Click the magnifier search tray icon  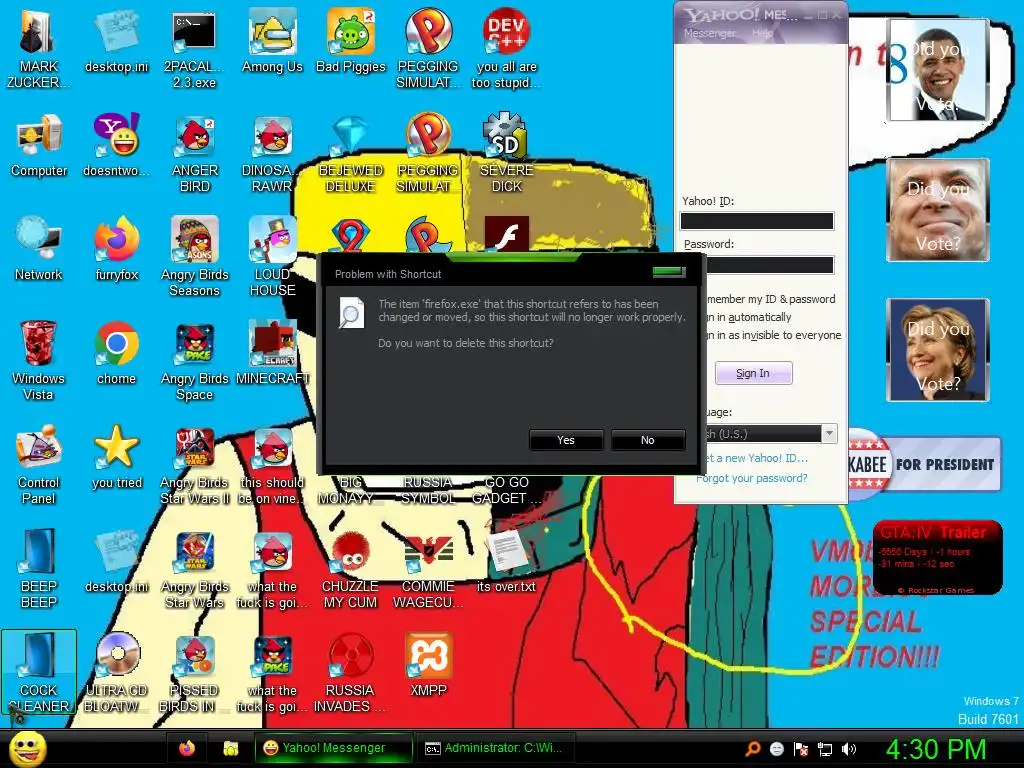click(752, 749)
